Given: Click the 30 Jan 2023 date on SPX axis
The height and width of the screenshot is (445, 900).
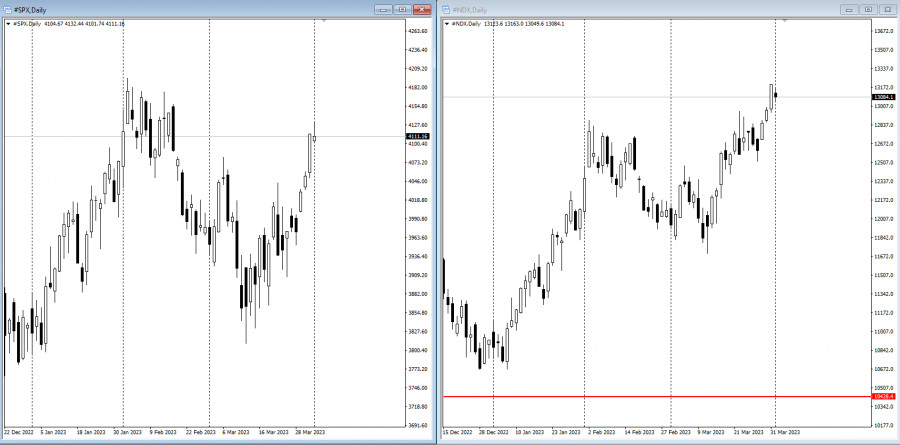Looking at the screenshot, I should pyautogui.click(x=127, y=432).
